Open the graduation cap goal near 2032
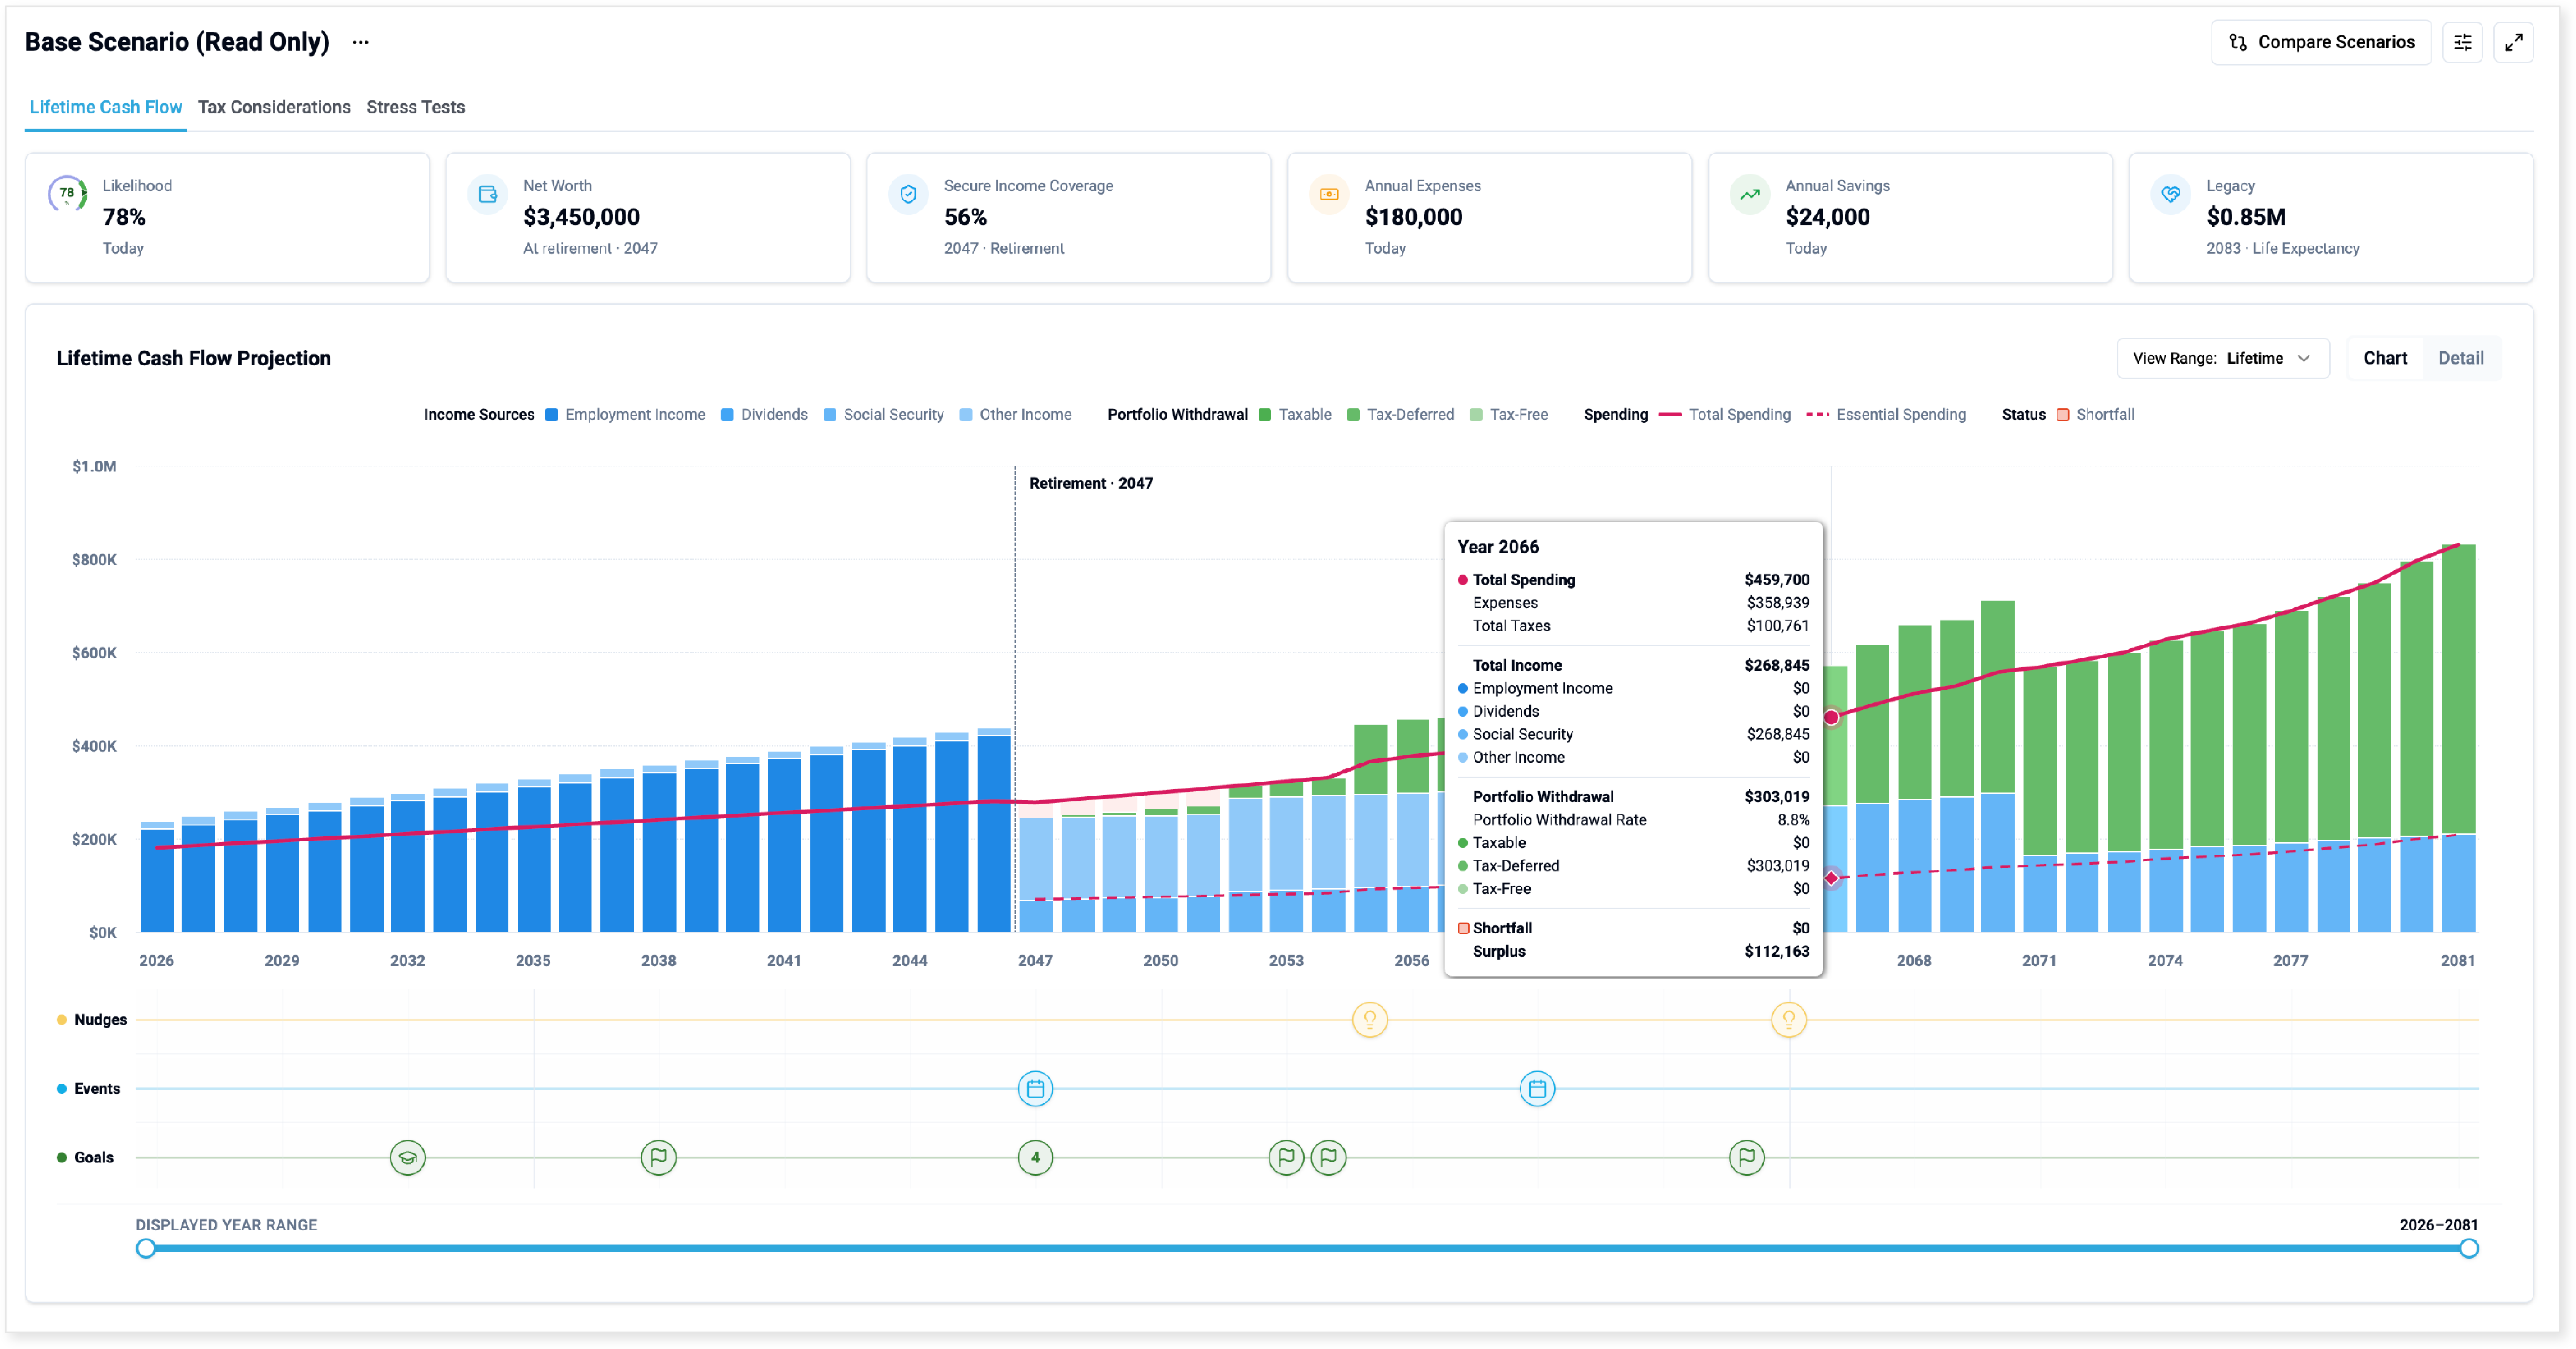Viewport: 2576px width, 1349px height. coord(408,1158)
